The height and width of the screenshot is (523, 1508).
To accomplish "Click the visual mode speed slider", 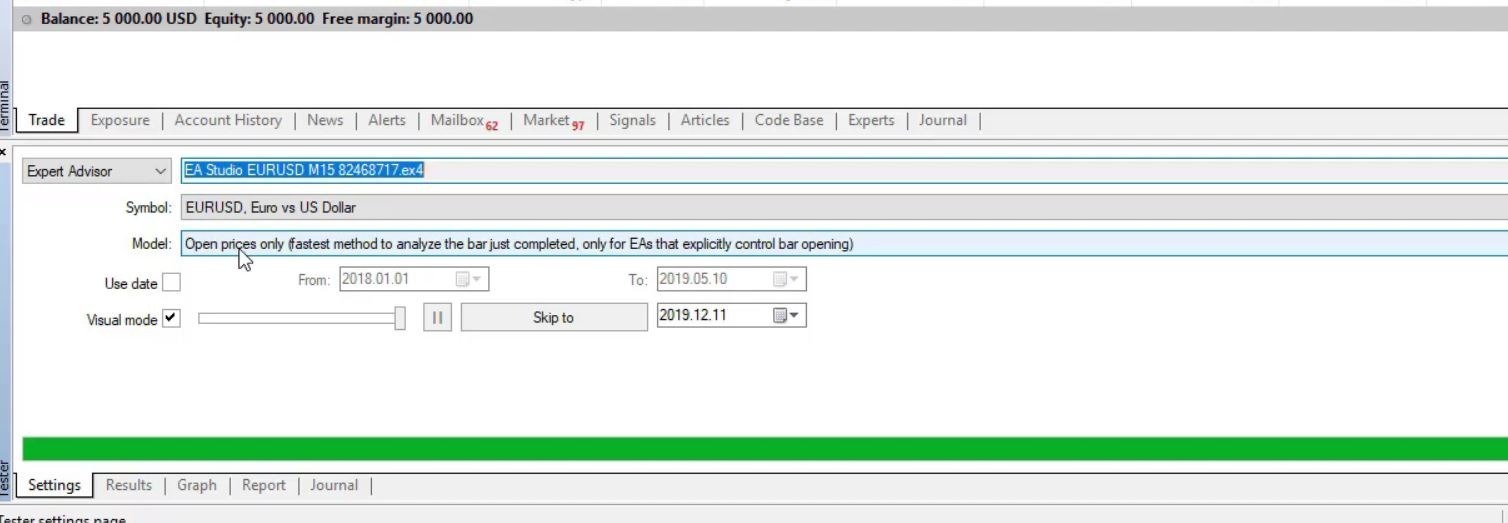I will pyautogui.click(x=300, y=318).
